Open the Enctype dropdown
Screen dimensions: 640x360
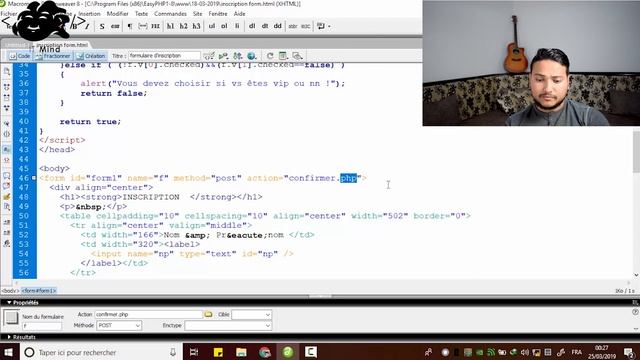[x=228, y=325]
